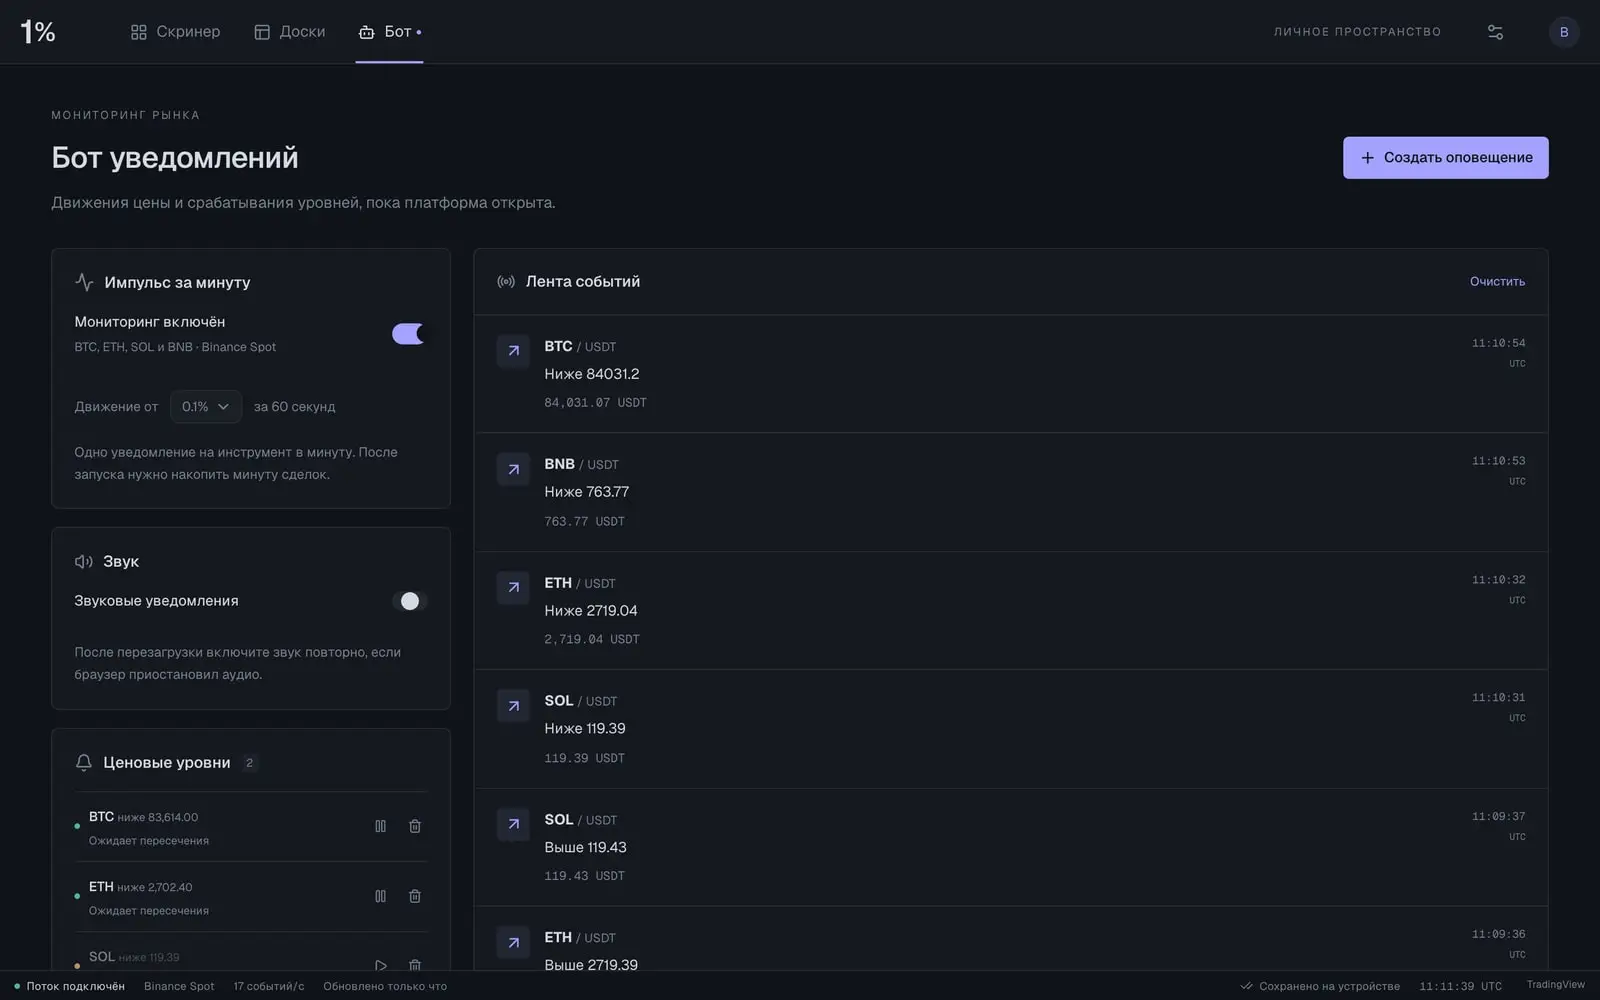Click arrow icon of SOL Ниже 119.39 event
The width and height of the screenshot is (1600, 1000).
click(513, 706)
